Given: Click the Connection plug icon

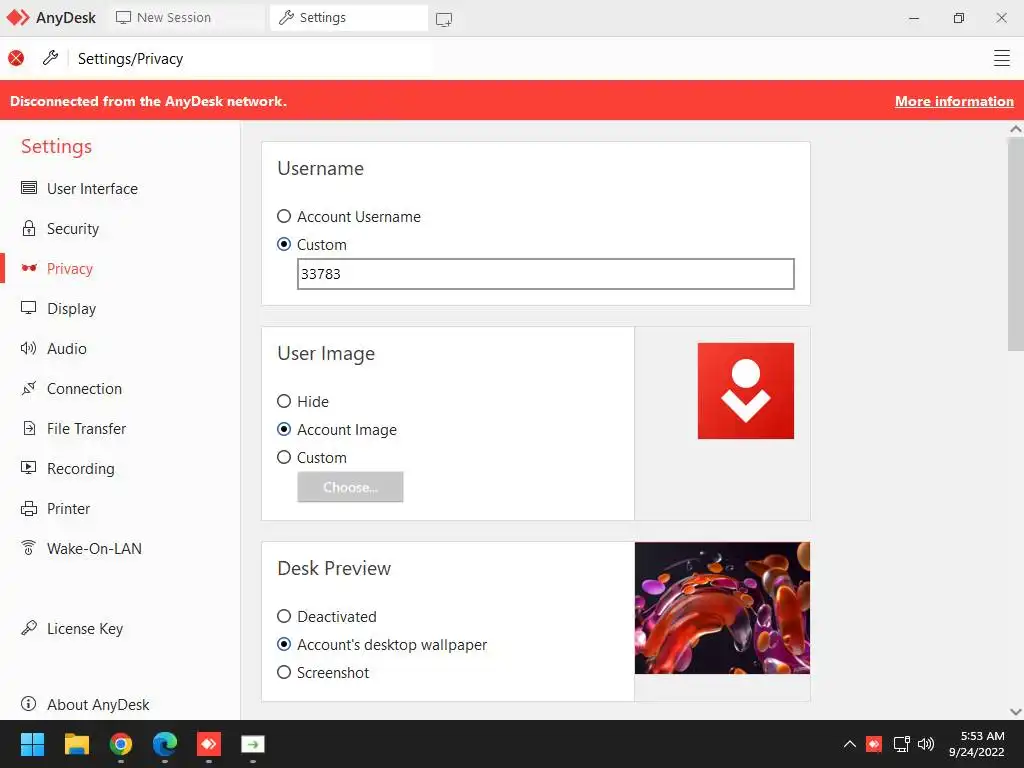Looking at the screenshot, I should 29,388.
